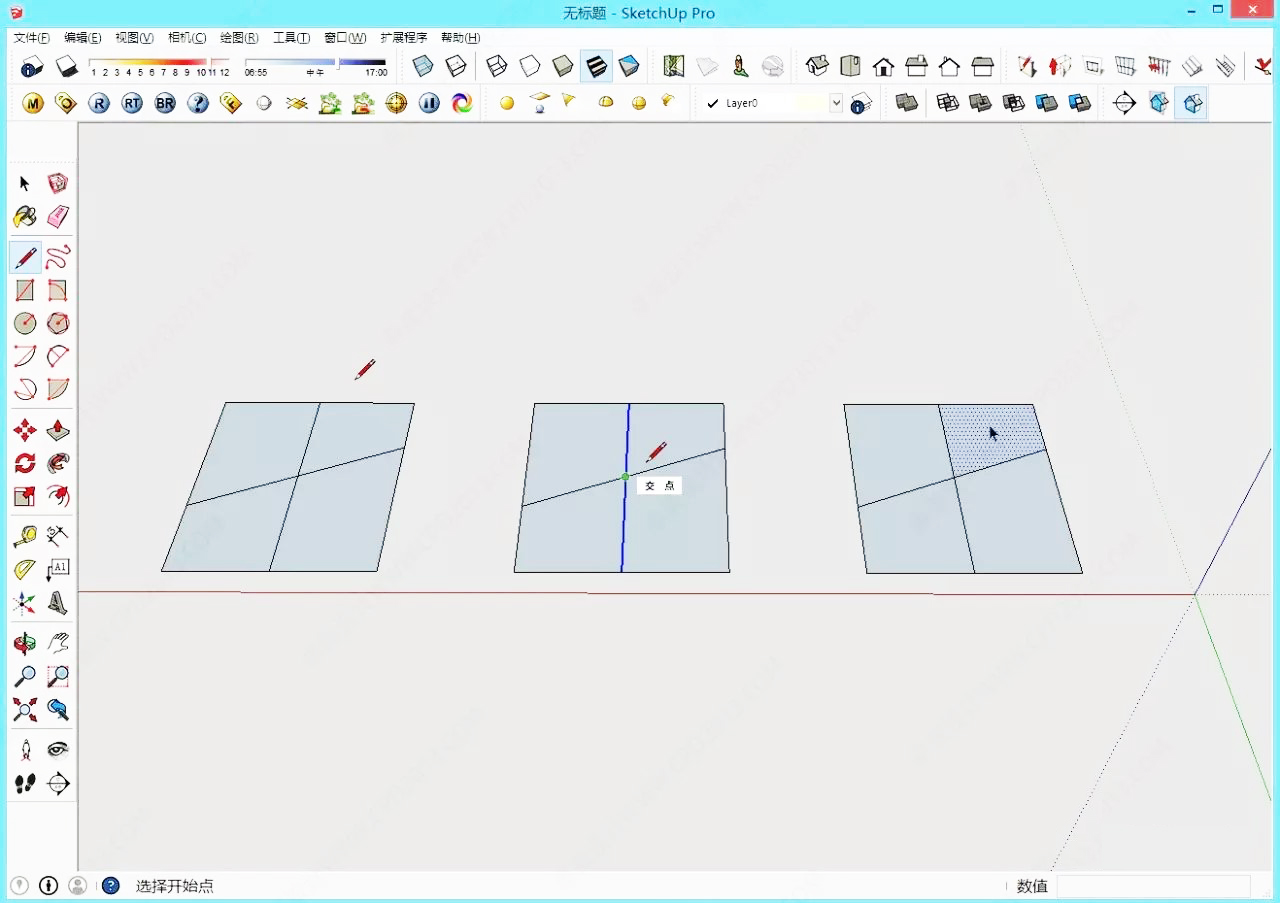The height and width of the screenshot is (903, 1280).
Task: Open the Layer0 layer dropdown
Action: tap(836, 103)
